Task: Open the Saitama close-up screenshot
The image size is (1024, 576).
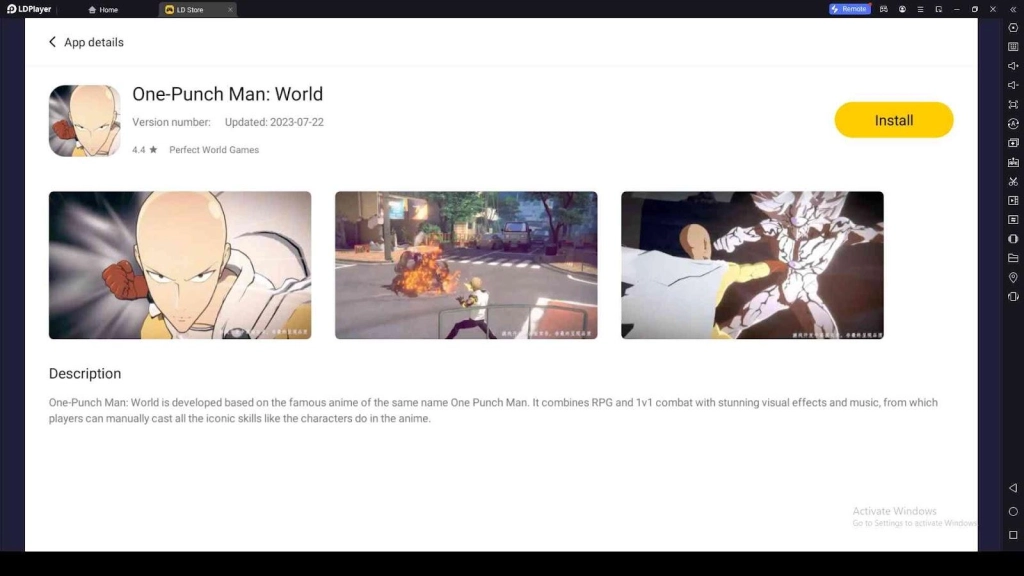Action: 180,265
